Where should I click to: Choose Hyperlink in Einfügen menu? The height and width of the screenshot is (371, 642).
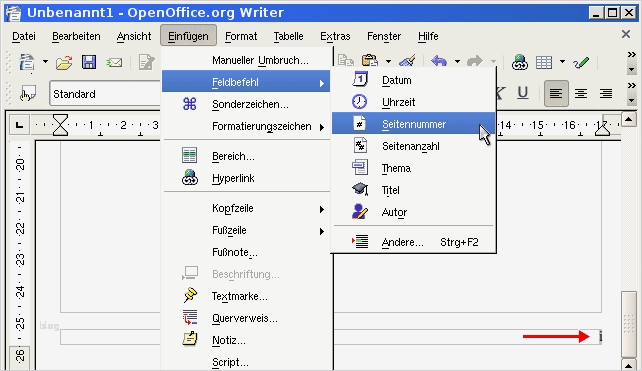(x=246, y=178)
